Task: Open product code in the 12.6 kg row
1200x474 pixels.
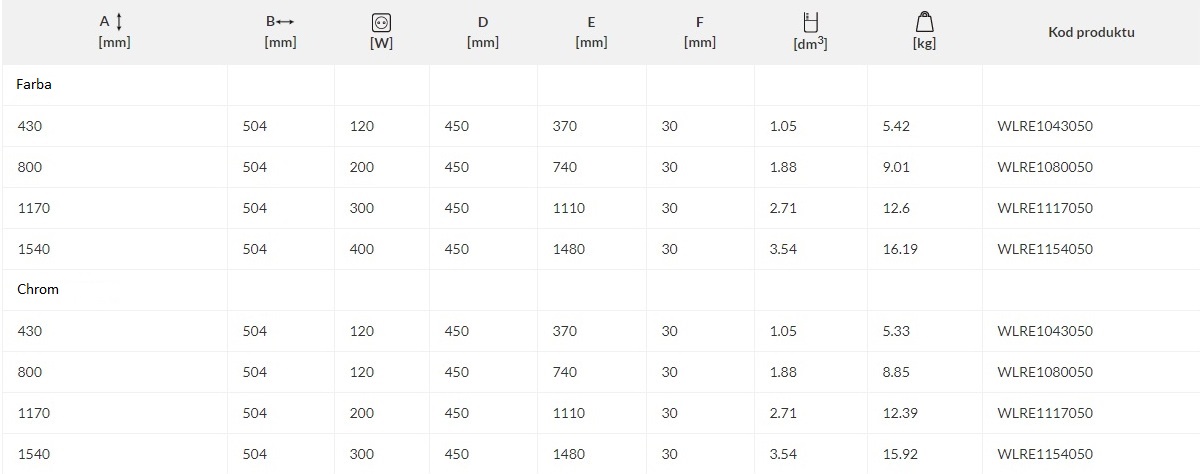Action: [x=1045, y=208]
